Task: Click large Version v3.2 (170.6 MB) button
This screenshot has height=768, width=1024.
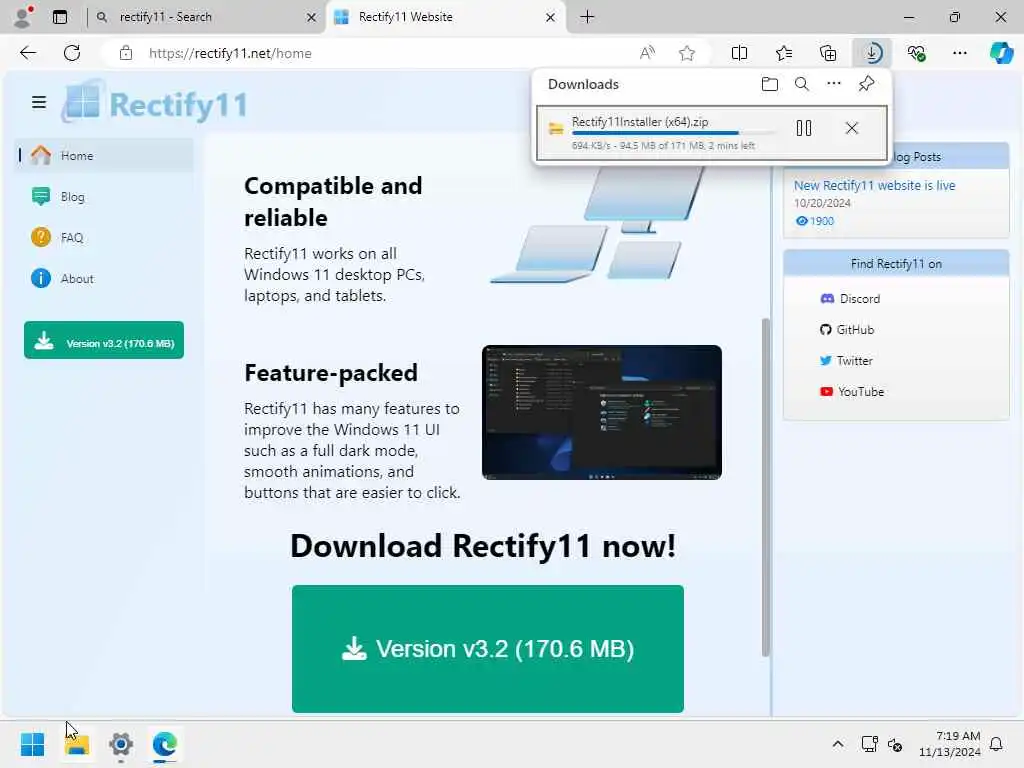Action: (488, 648)
